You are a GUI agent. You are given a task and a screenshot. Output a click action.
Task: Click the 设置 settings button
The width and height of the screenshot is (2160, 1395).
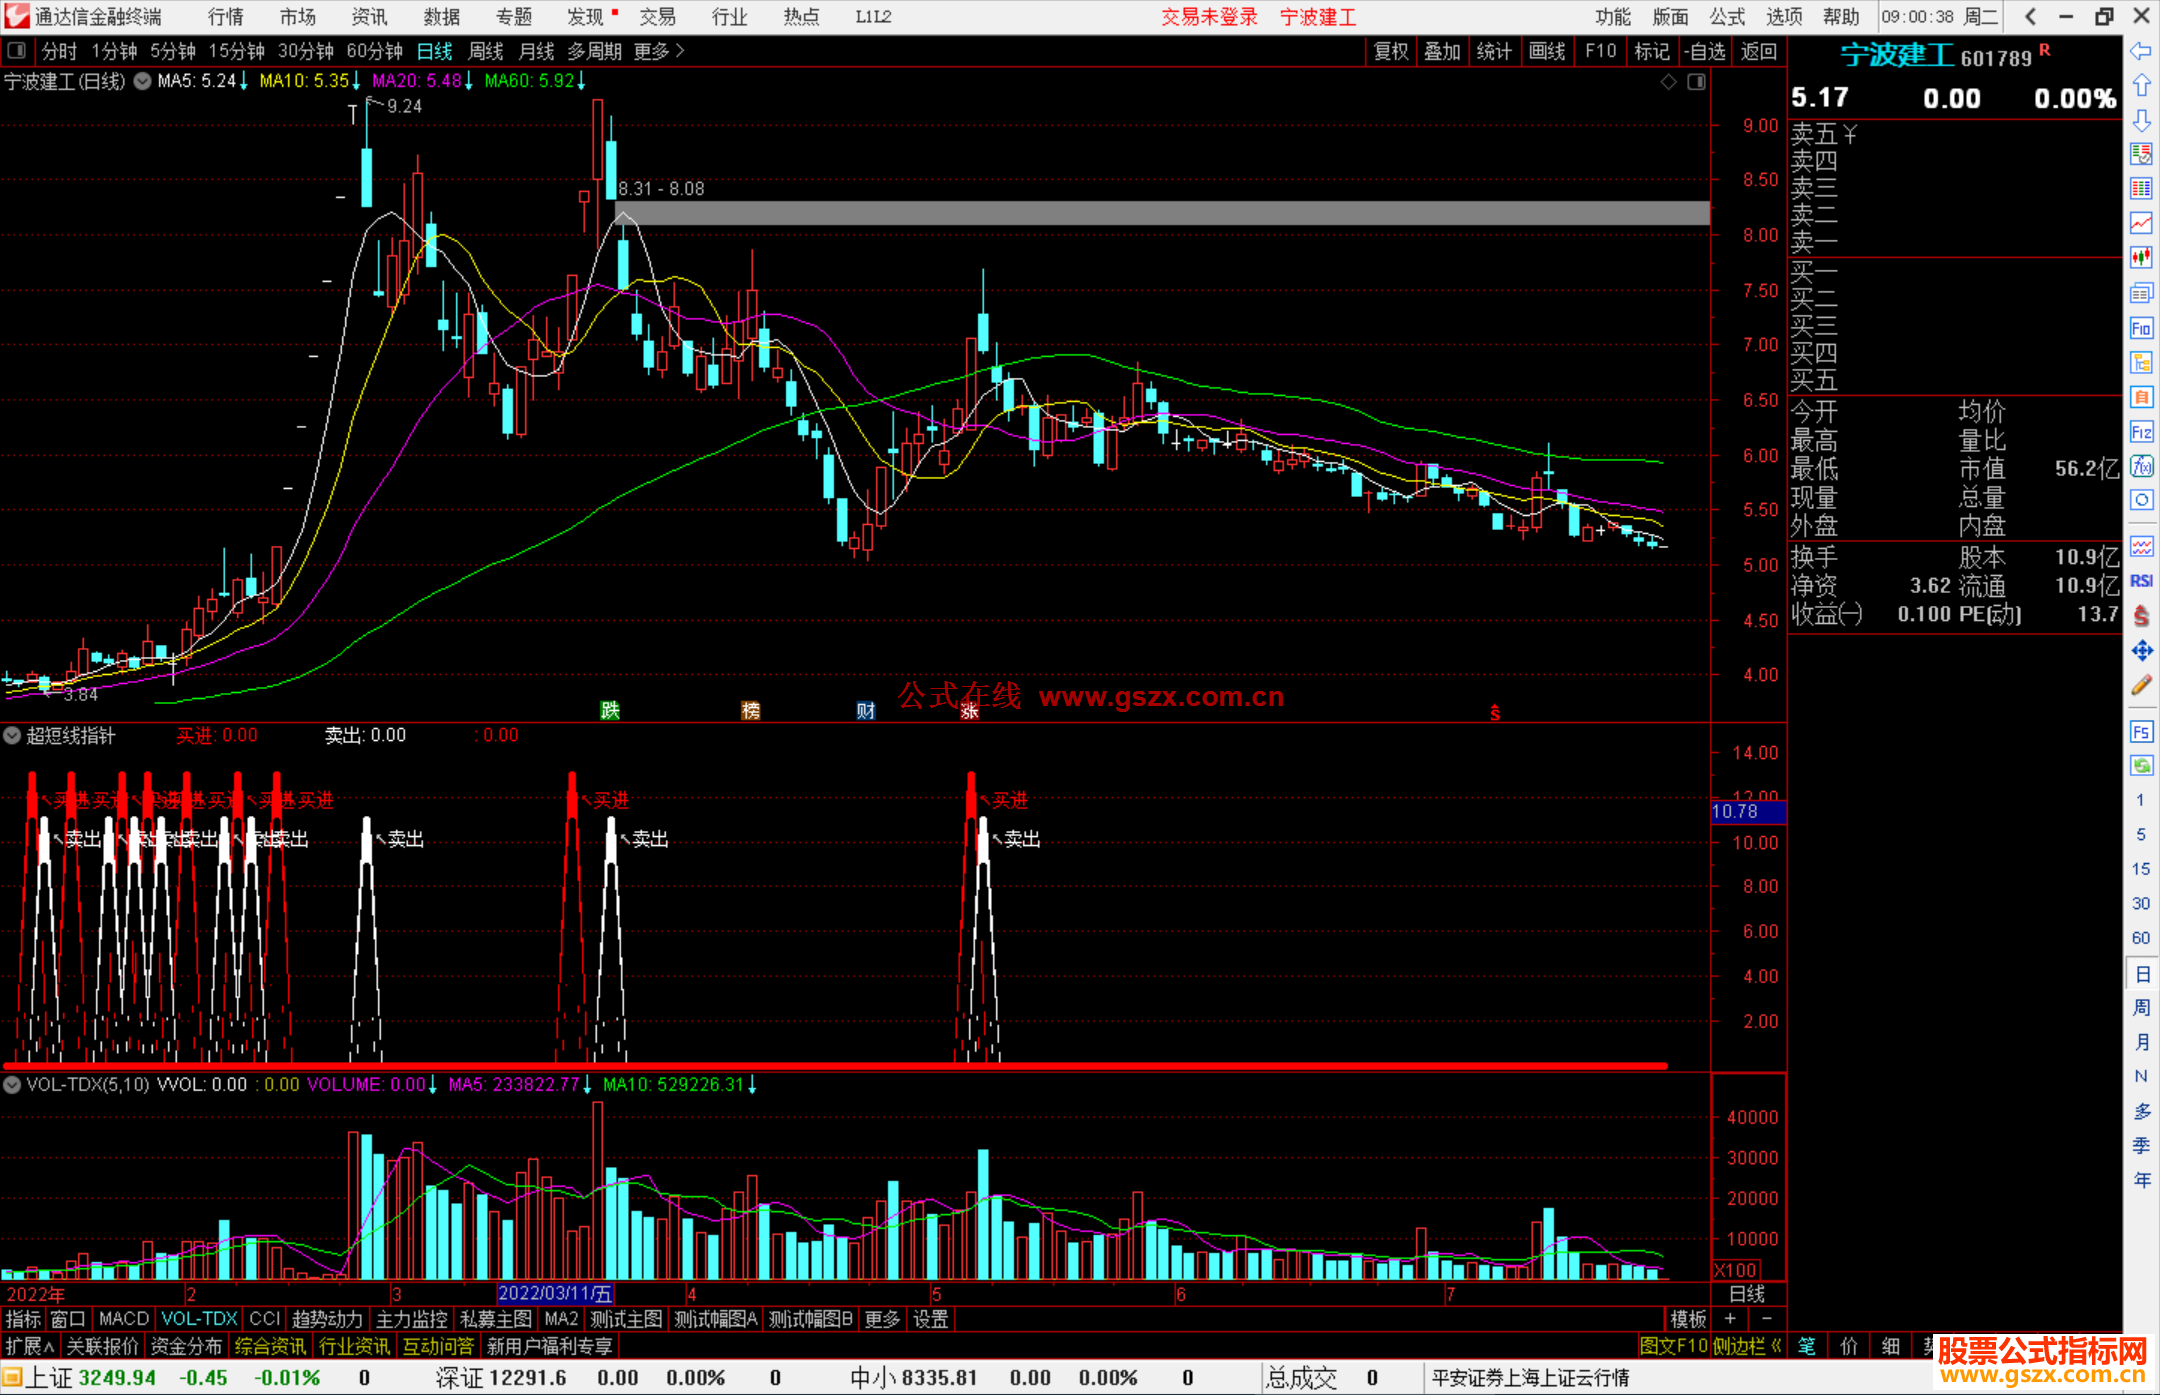(x=931, y=1320)
